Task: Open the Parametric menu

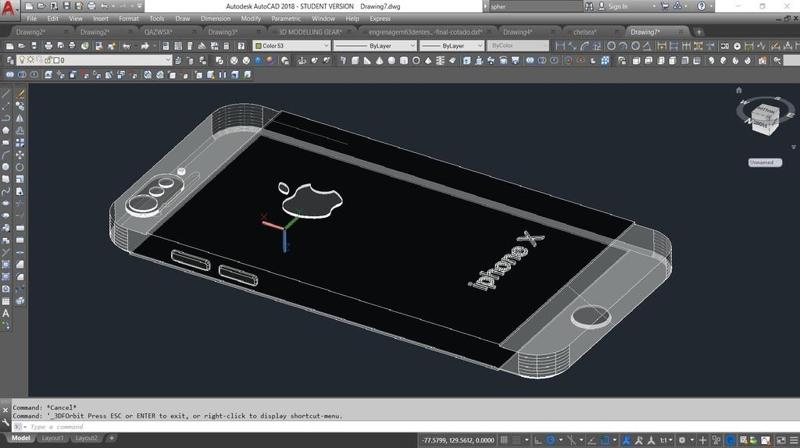Action: pyautogui.click(x=286, y=19)
